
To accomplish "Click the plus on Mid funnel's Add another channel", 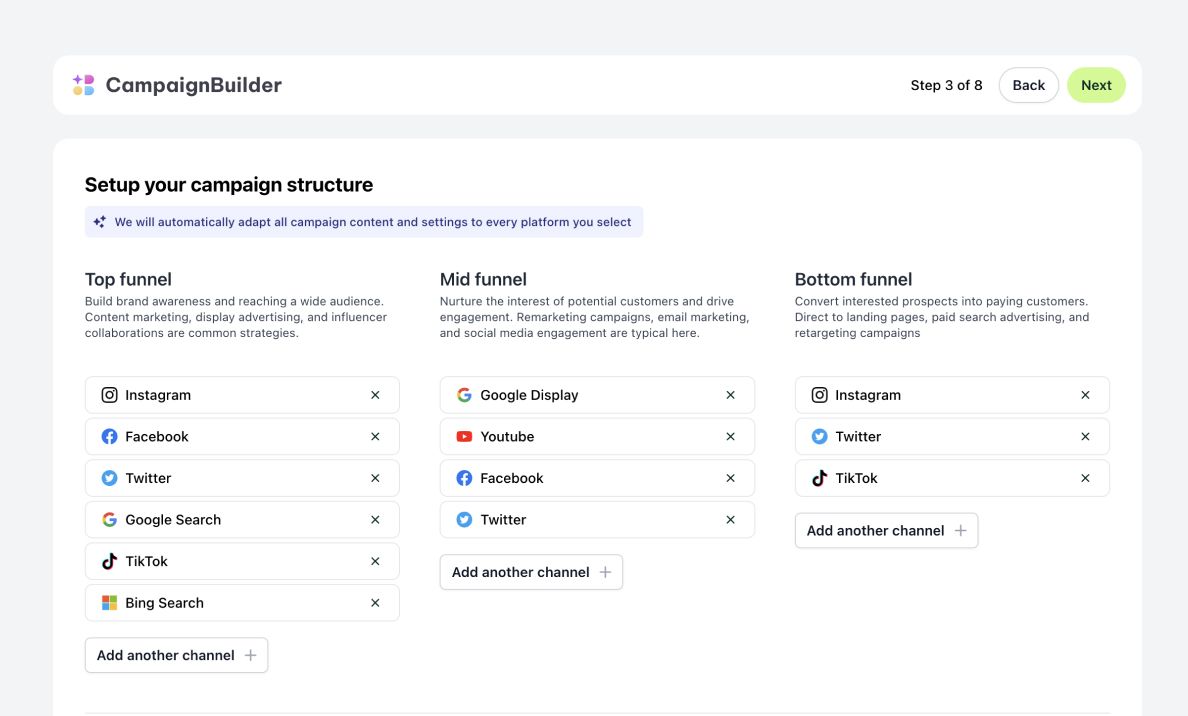I will [x=605, y=571].
